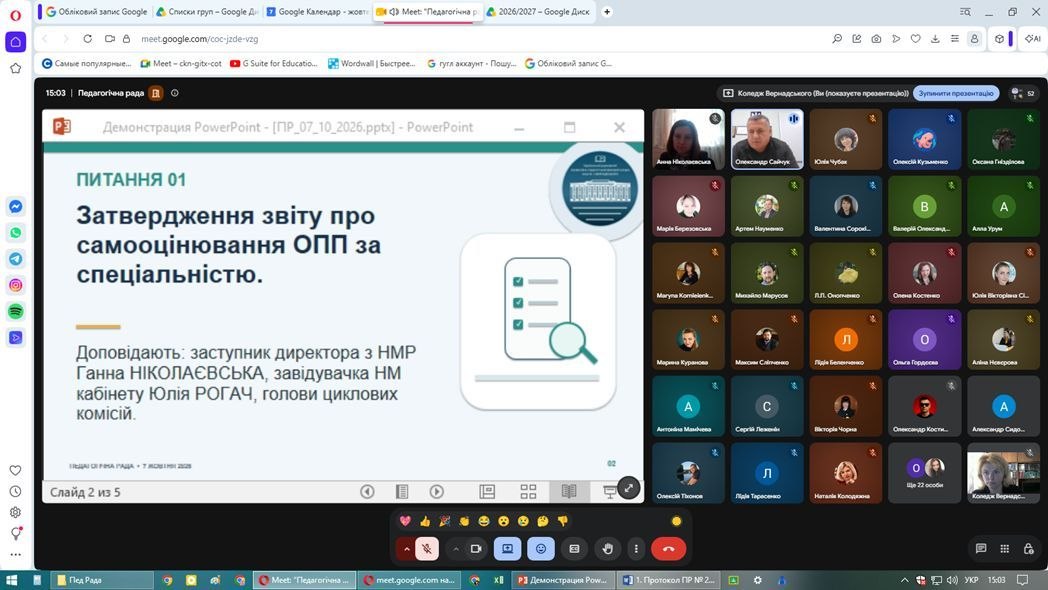Toggle captions in Meet
1048x590 pixels.
[x=574, y=549]
